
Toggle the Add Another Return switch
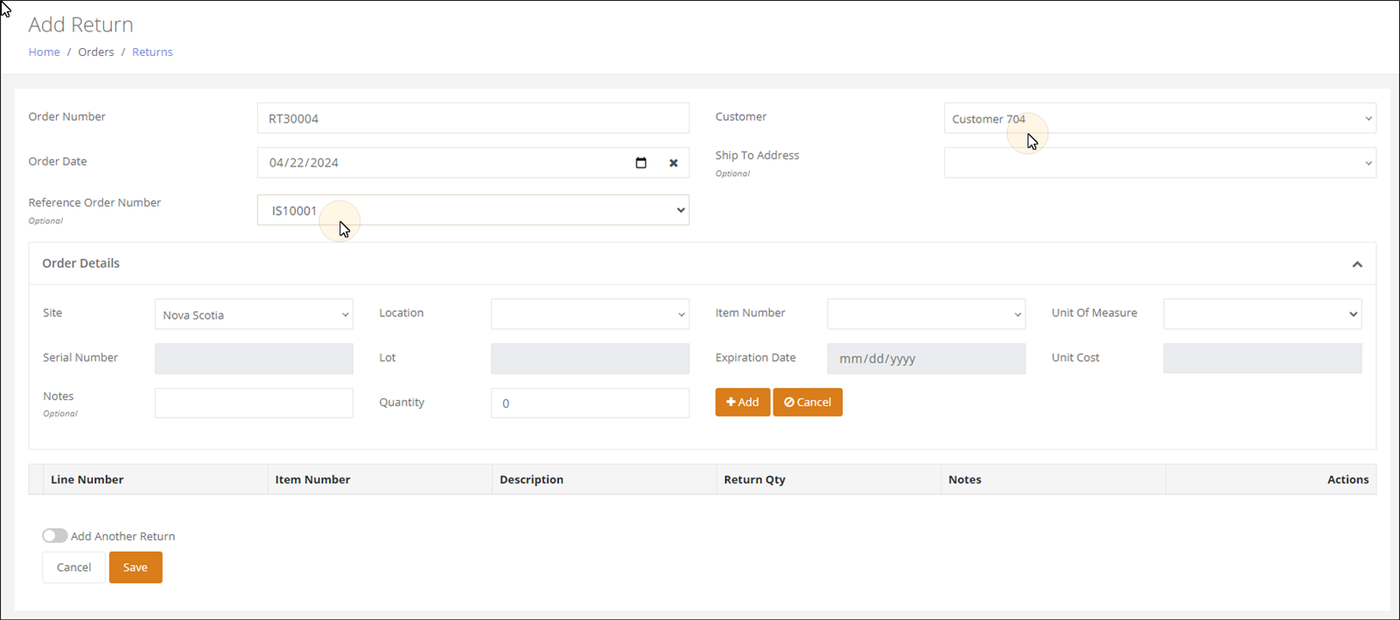pos(55,536)
